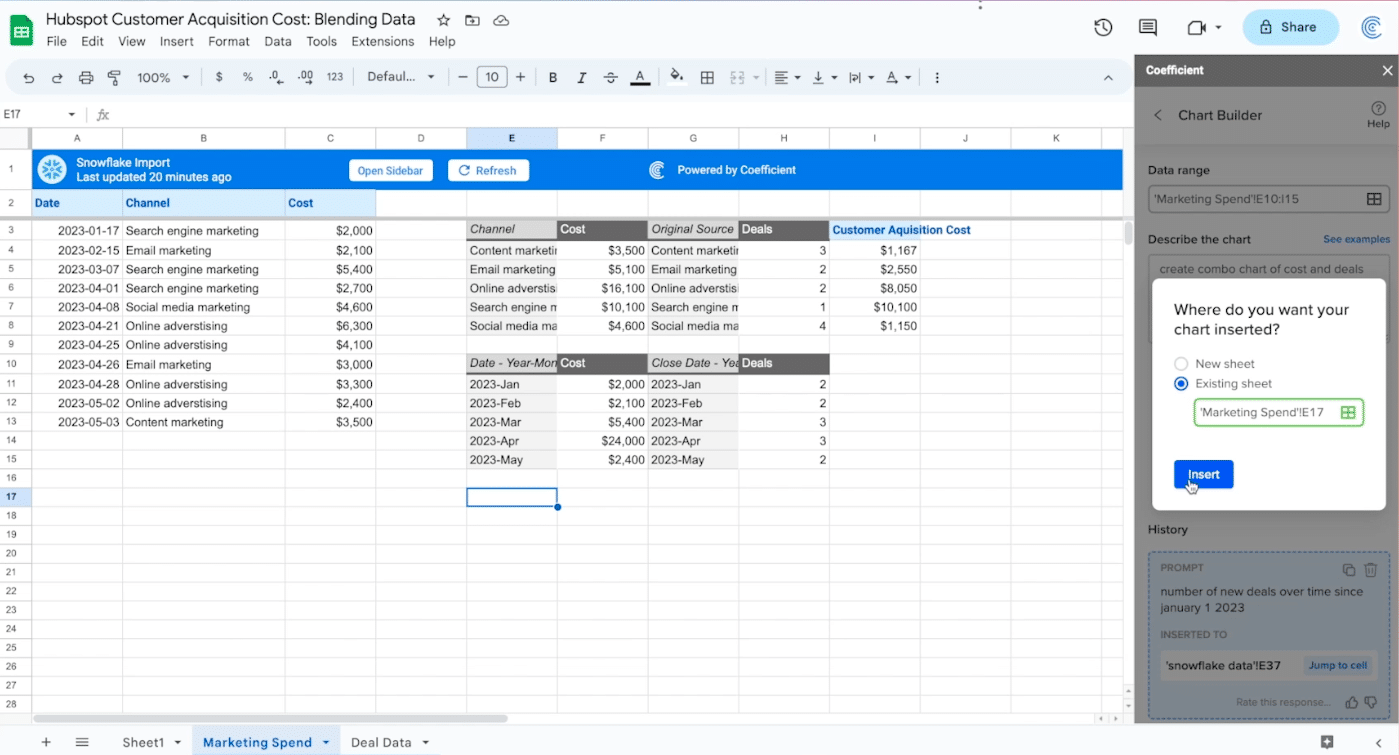Open the font family dropdown
Image resolution: width=1399 pixels, height=755 pixels.
pos(401,77)
